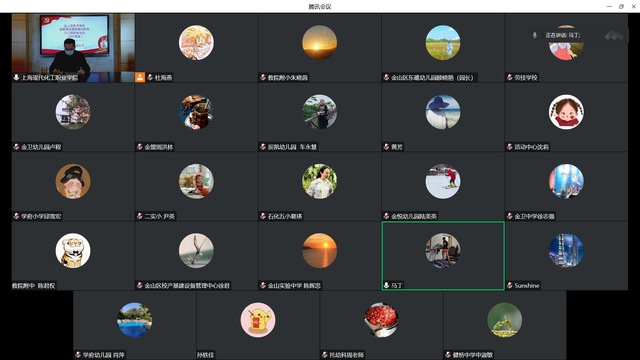640x360 pixels.
Task: Click 金悦幼儿园陆美英's skier avatar
Action: tap(443, 181)
